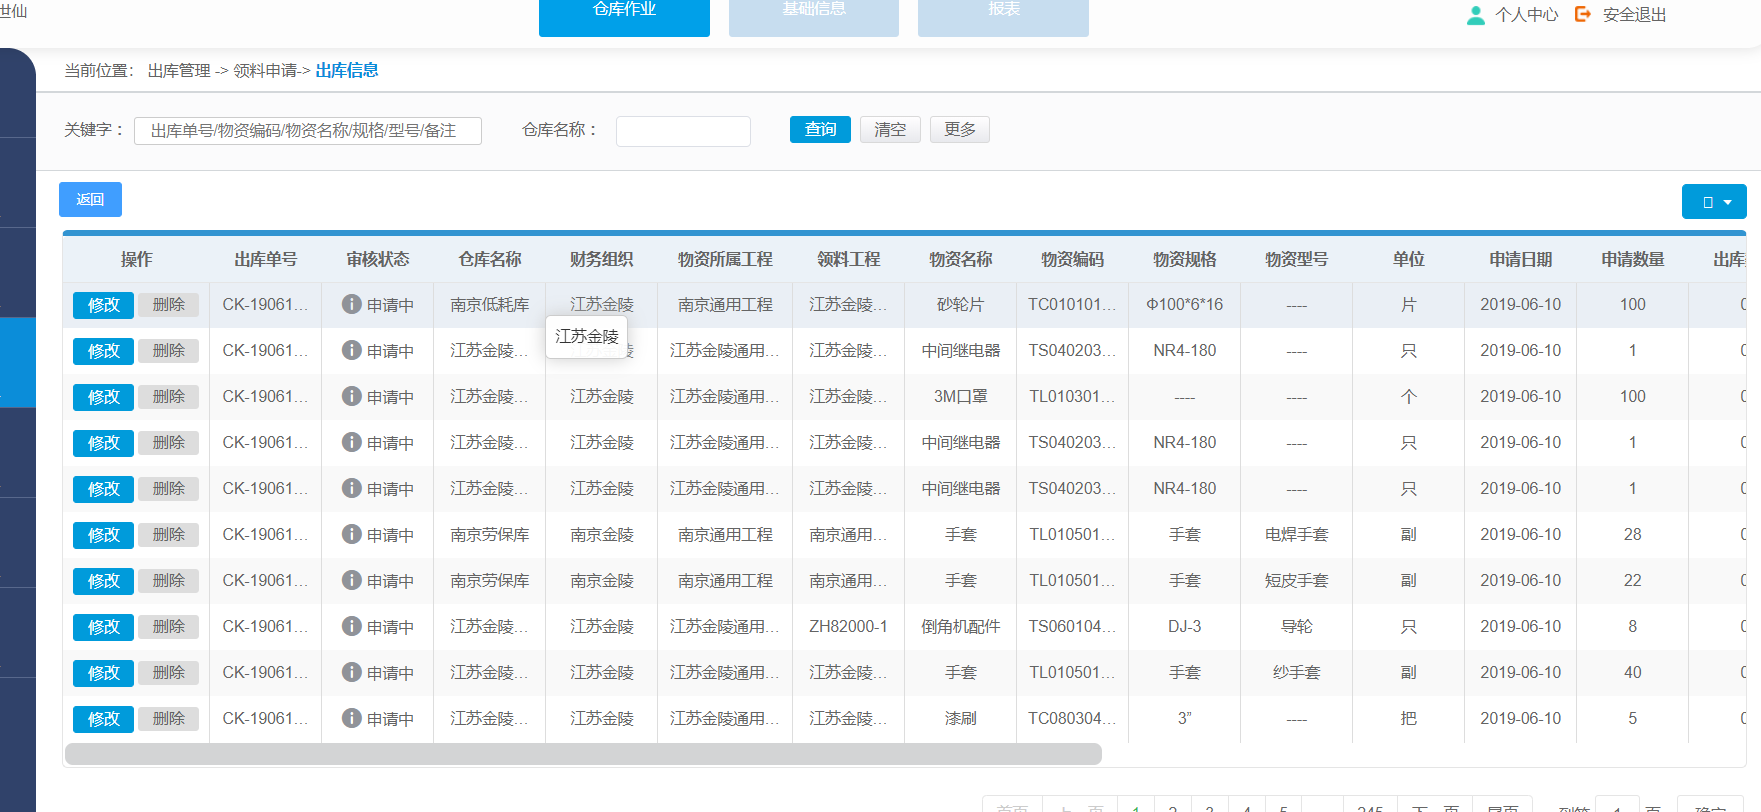Image resolution: width=1761 pixels, height=812 pixels.
Task: Expand additional filters with 更多 button
Action: click(959, 130)
